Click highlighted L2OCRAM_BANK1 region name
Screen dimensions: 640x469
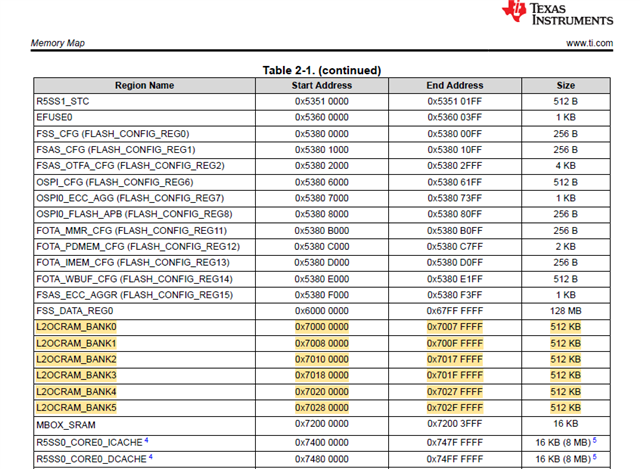click(76, 343)
